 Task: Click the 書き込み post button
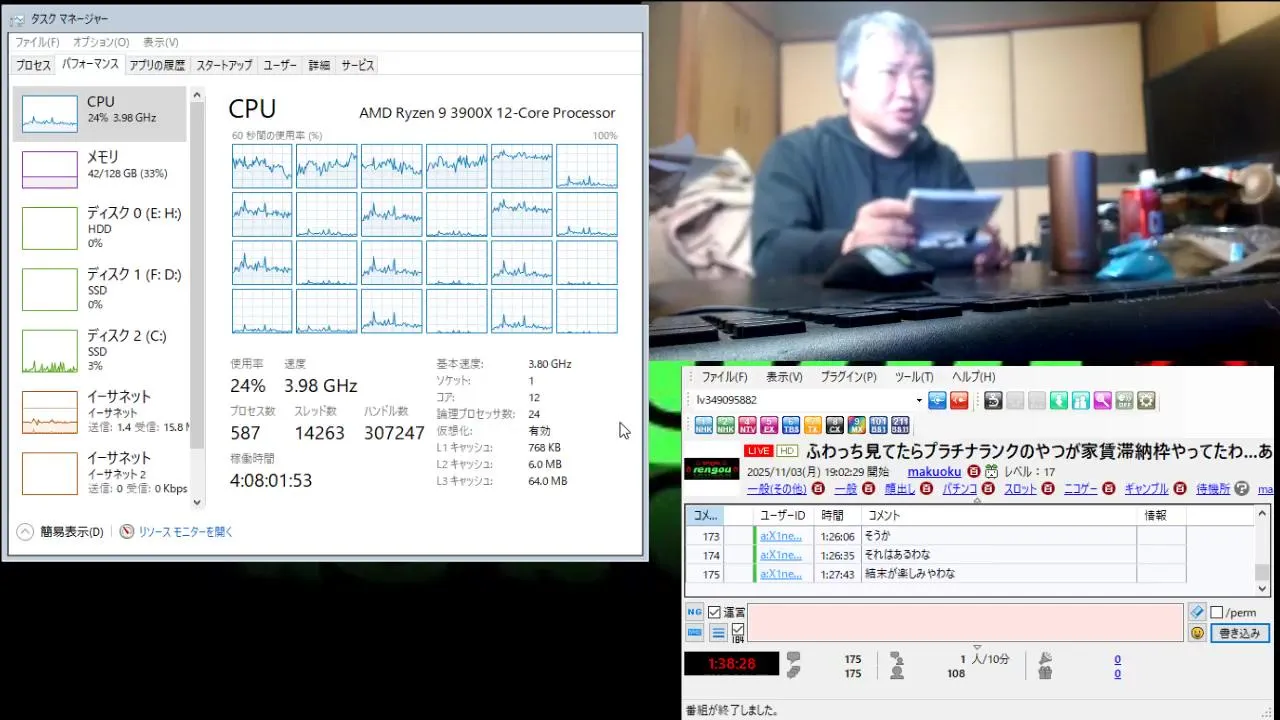coord(1240,633)
